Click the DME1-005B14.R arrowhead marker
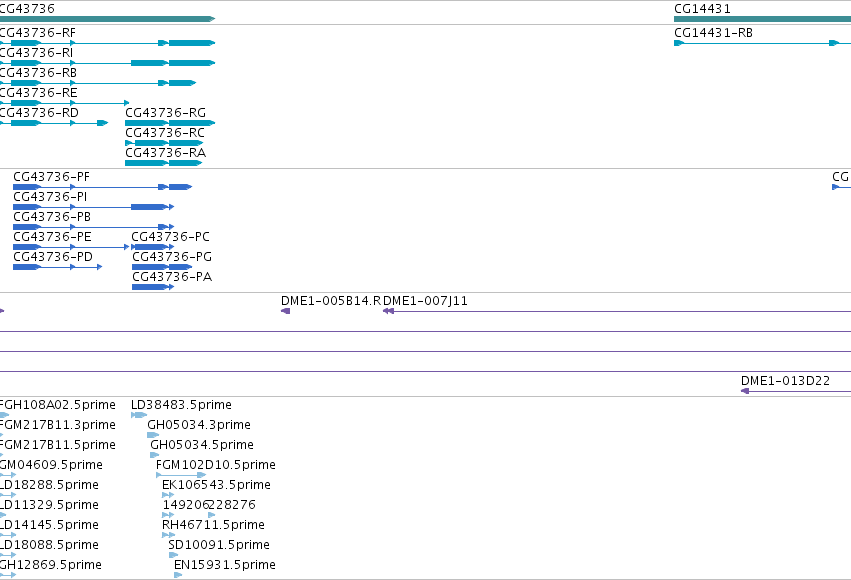 [x=285, y=311]
